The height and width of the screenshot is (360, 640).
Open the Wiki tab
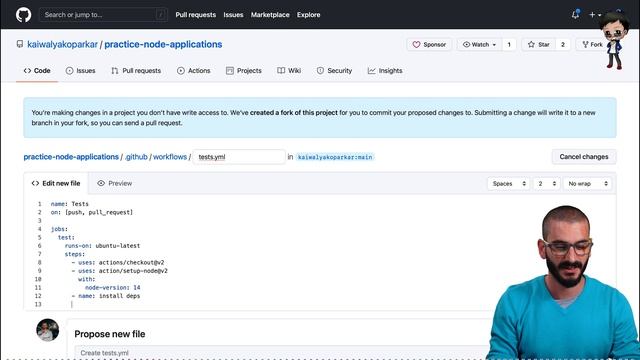pyautogui.click(x=289, y=71)
